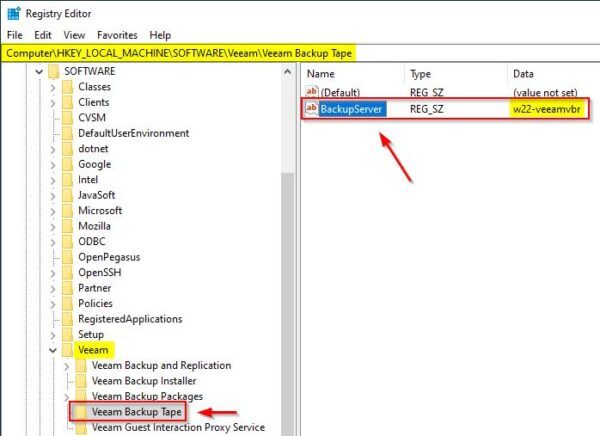
Task: Expand Veeam Backup and Replication key
Action: 67,366
